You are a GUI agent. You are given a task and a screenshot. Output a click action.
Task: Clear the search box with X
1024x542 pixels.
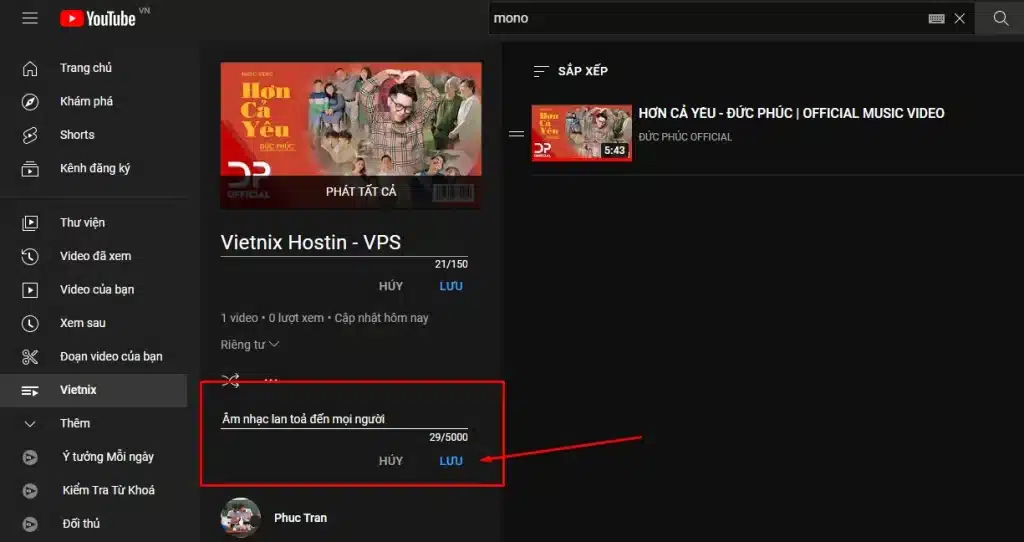point(959,18)
